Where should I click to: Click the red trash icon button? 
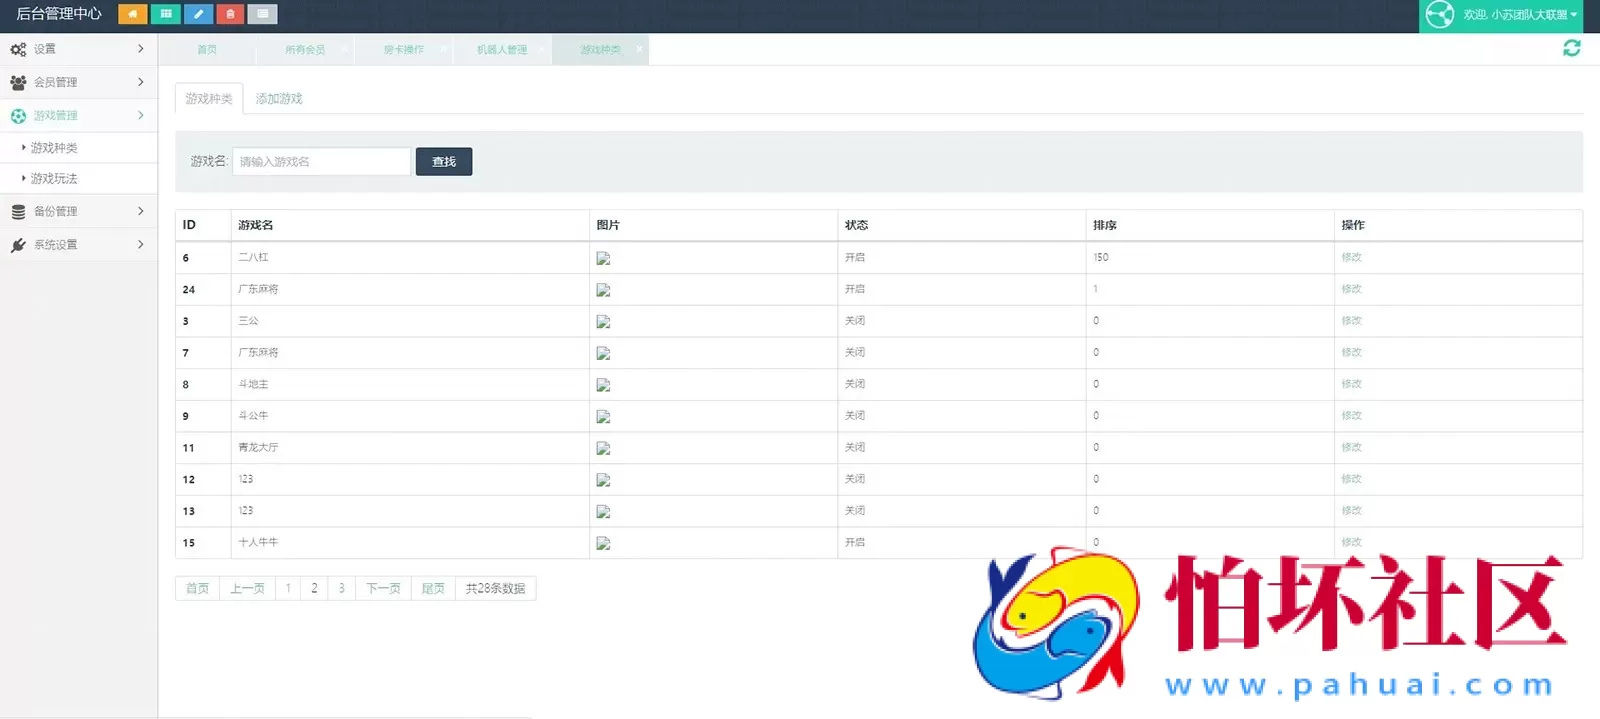(x=230, y=14)
